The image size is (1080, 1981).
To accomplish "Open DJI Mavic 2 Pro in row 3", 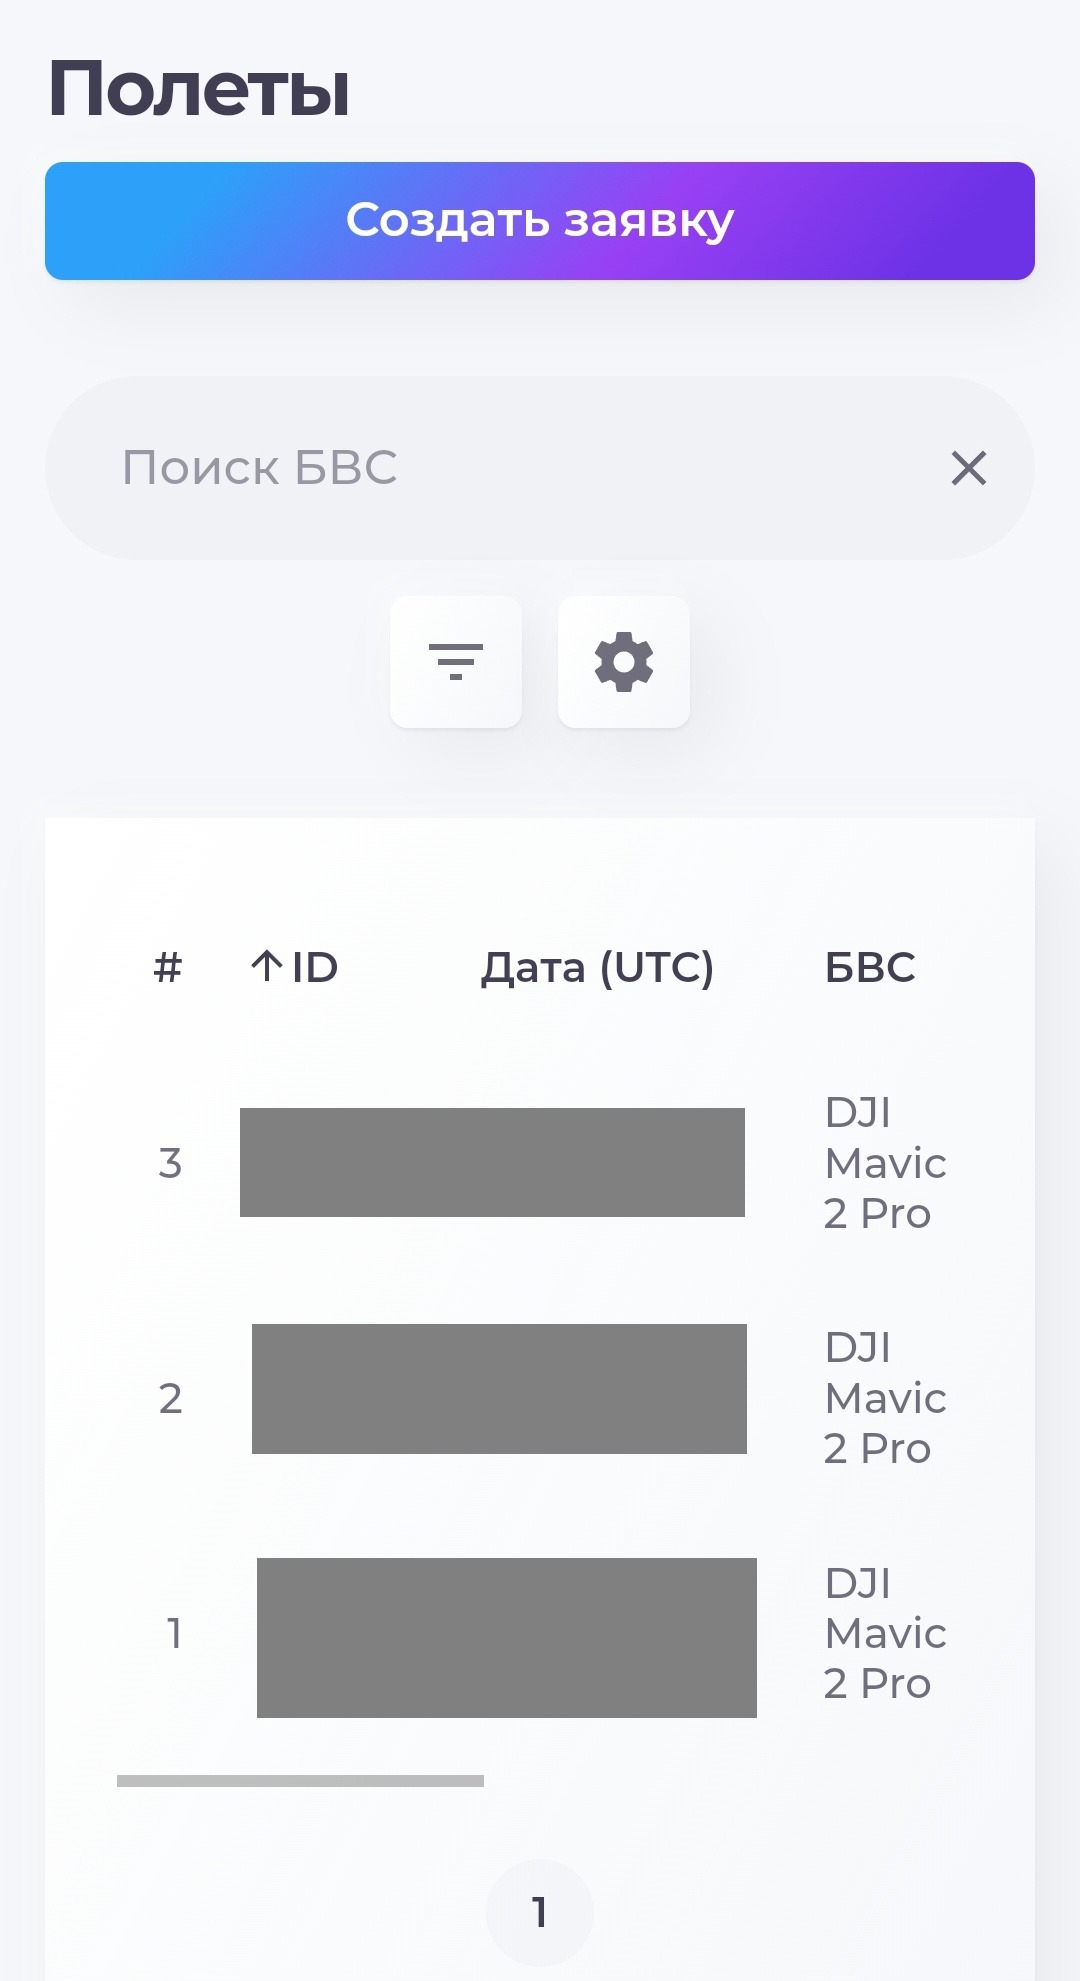I will pyautogui.click(x=885, y=1163).
